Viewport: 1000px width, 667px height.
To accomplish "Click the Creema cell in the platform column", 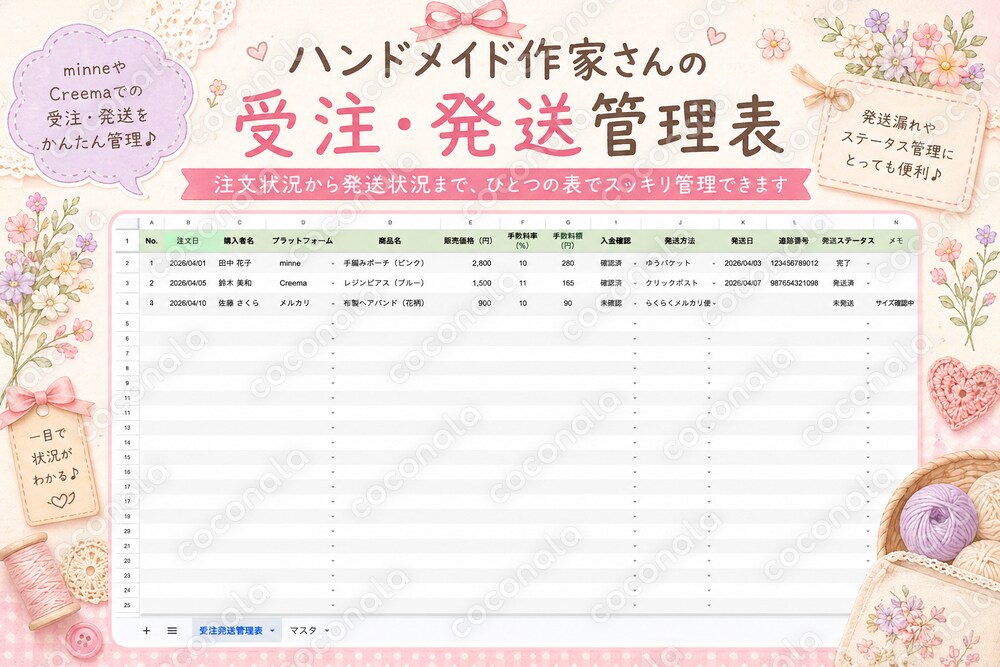I will click(293, 283).
